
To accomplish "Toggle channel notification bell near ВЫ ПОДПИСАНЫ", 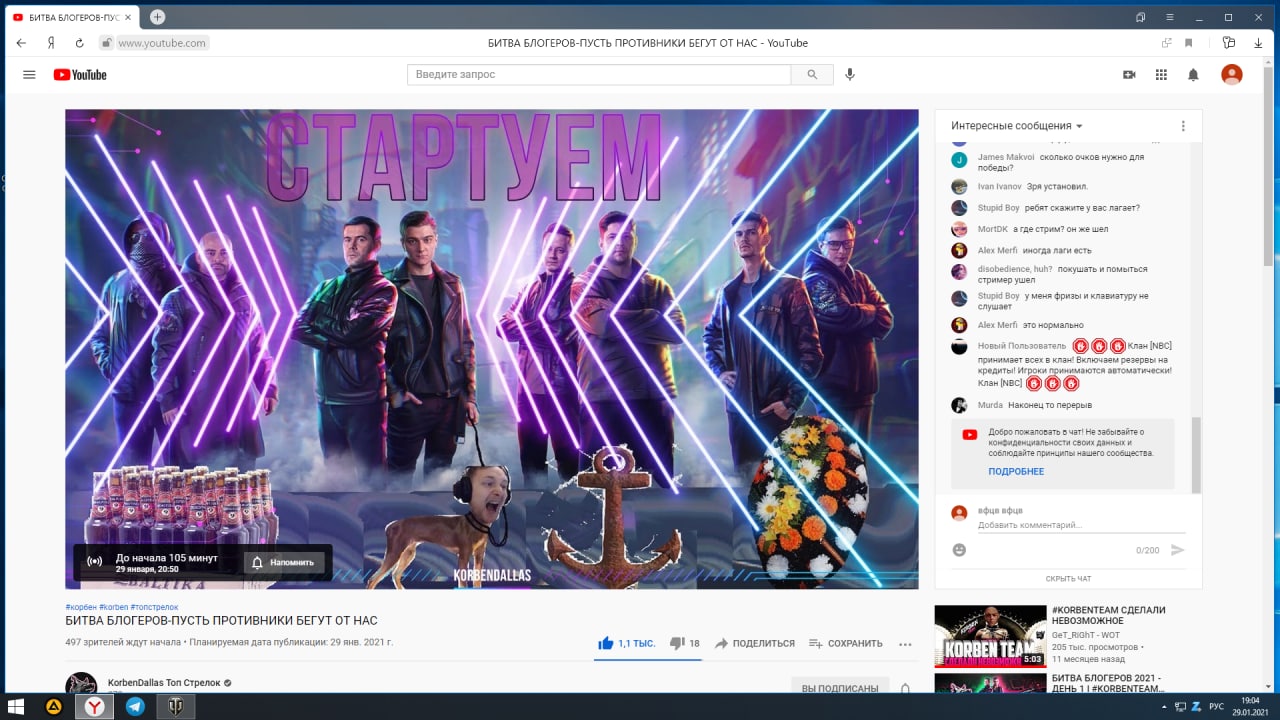I will (x=905, y=689).
